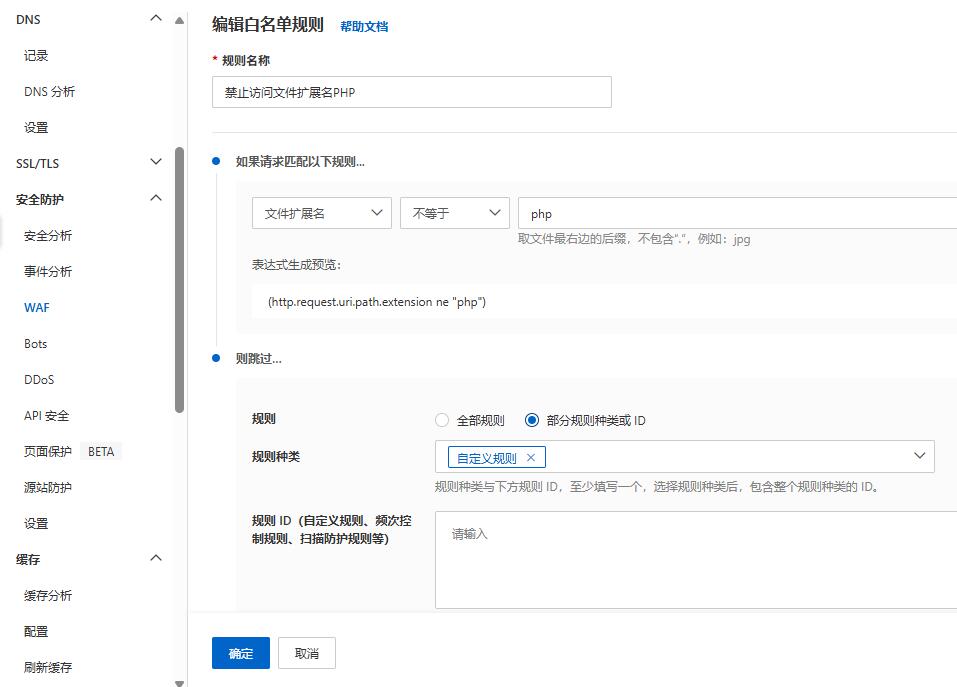Screen dimensions: 957x687
Task: Remove the 自定义规则 tag
Action: (x=531, y=455)
